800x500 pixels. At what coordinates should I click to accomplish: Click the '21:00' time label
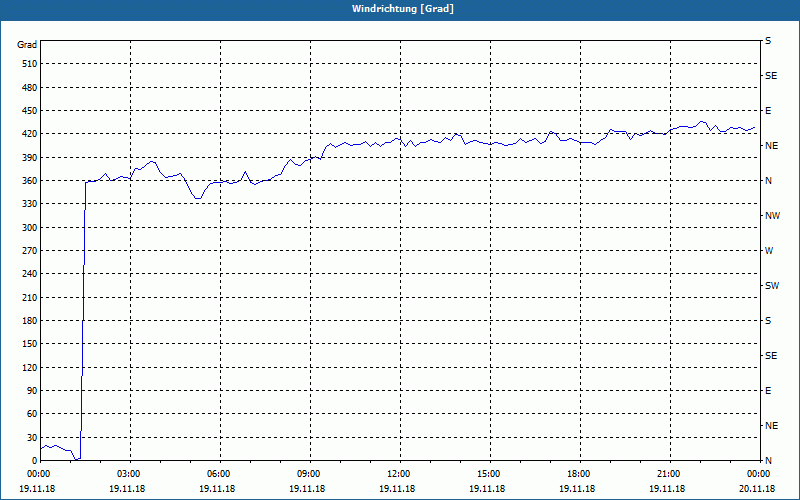tap(667, 474)
